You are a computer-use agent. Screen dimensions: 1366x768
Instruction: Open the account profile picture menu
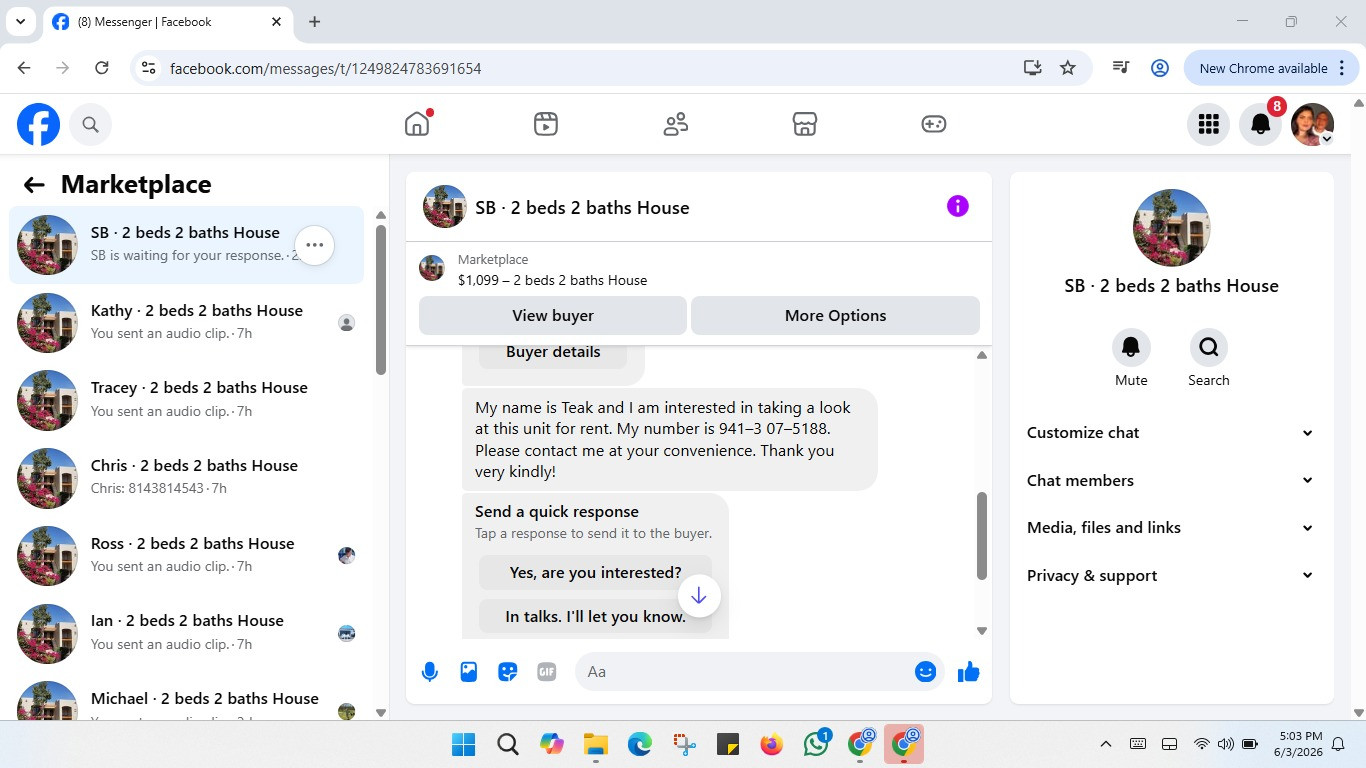[1313, 124]
